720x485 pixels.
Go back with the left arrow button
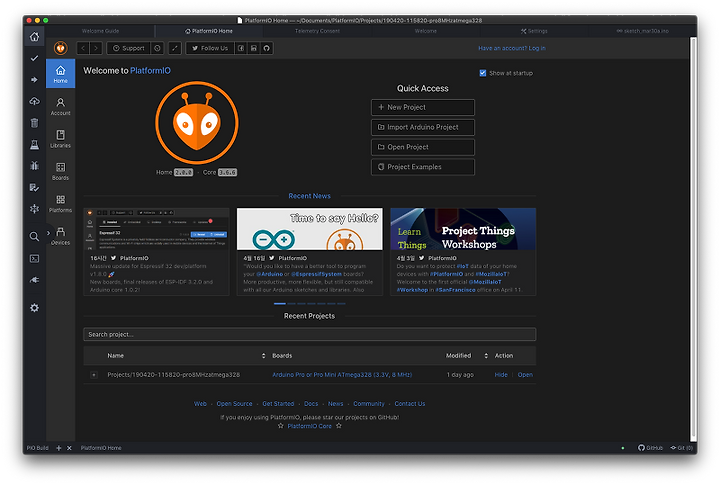point(83,48)
